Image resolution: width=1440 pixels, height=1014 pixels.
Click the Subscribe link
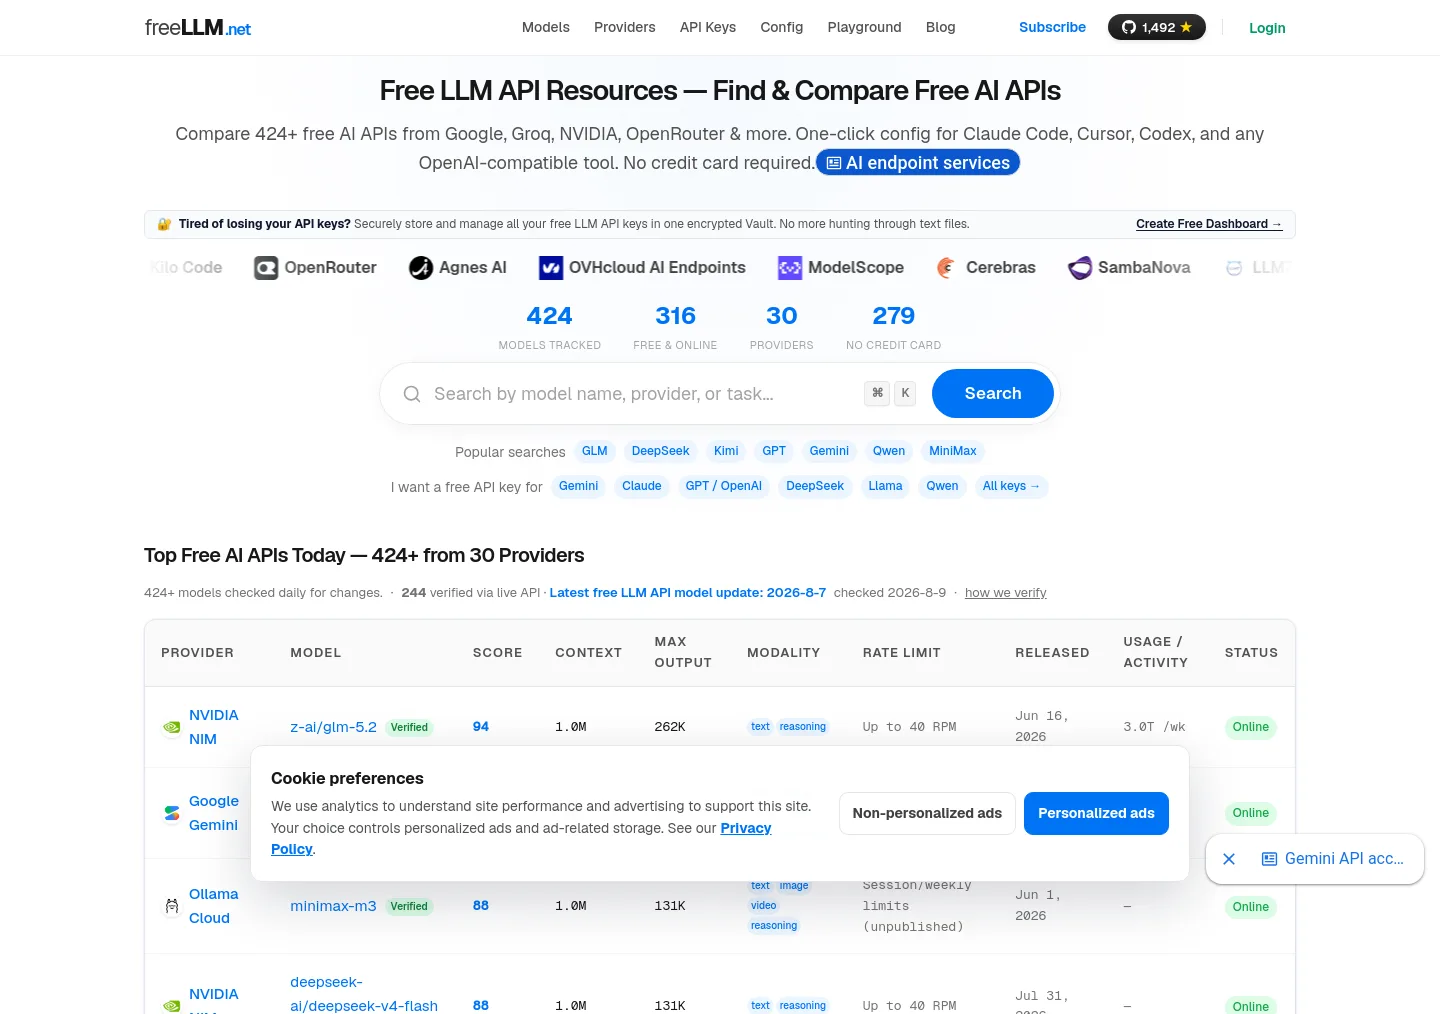(1052, 27)
